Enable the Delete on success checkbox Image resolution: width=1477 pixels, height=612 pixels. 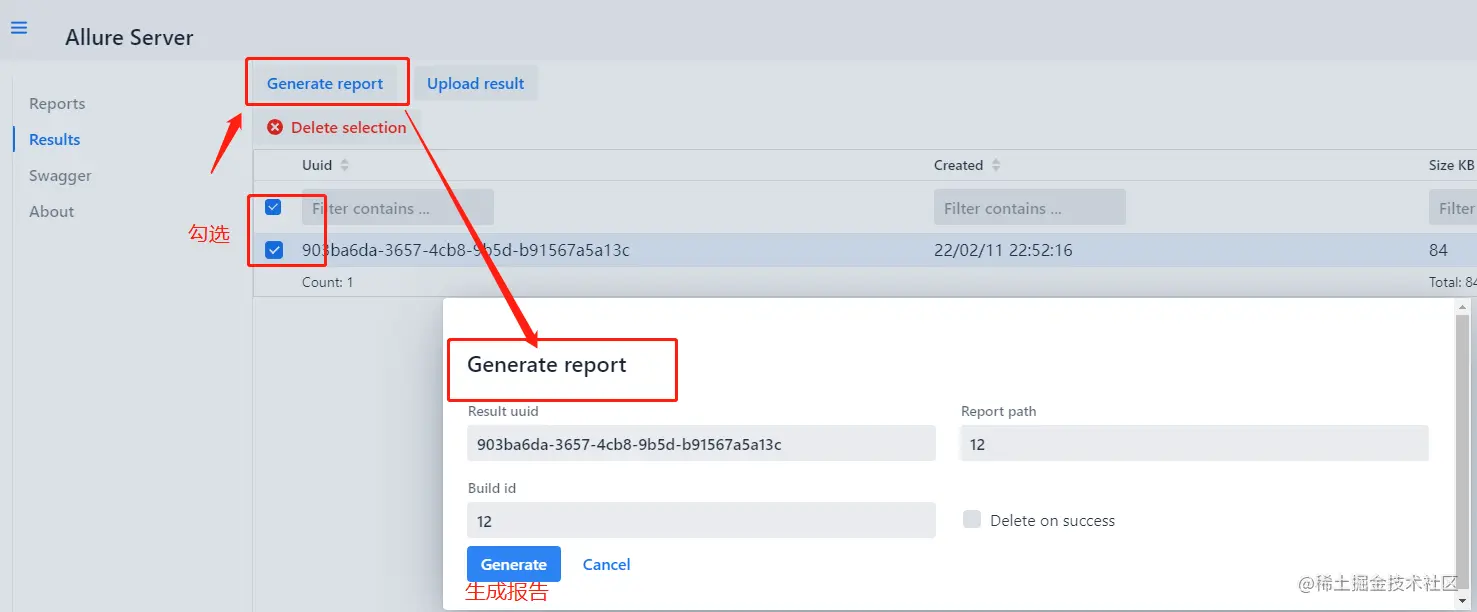tap(972, 519)
